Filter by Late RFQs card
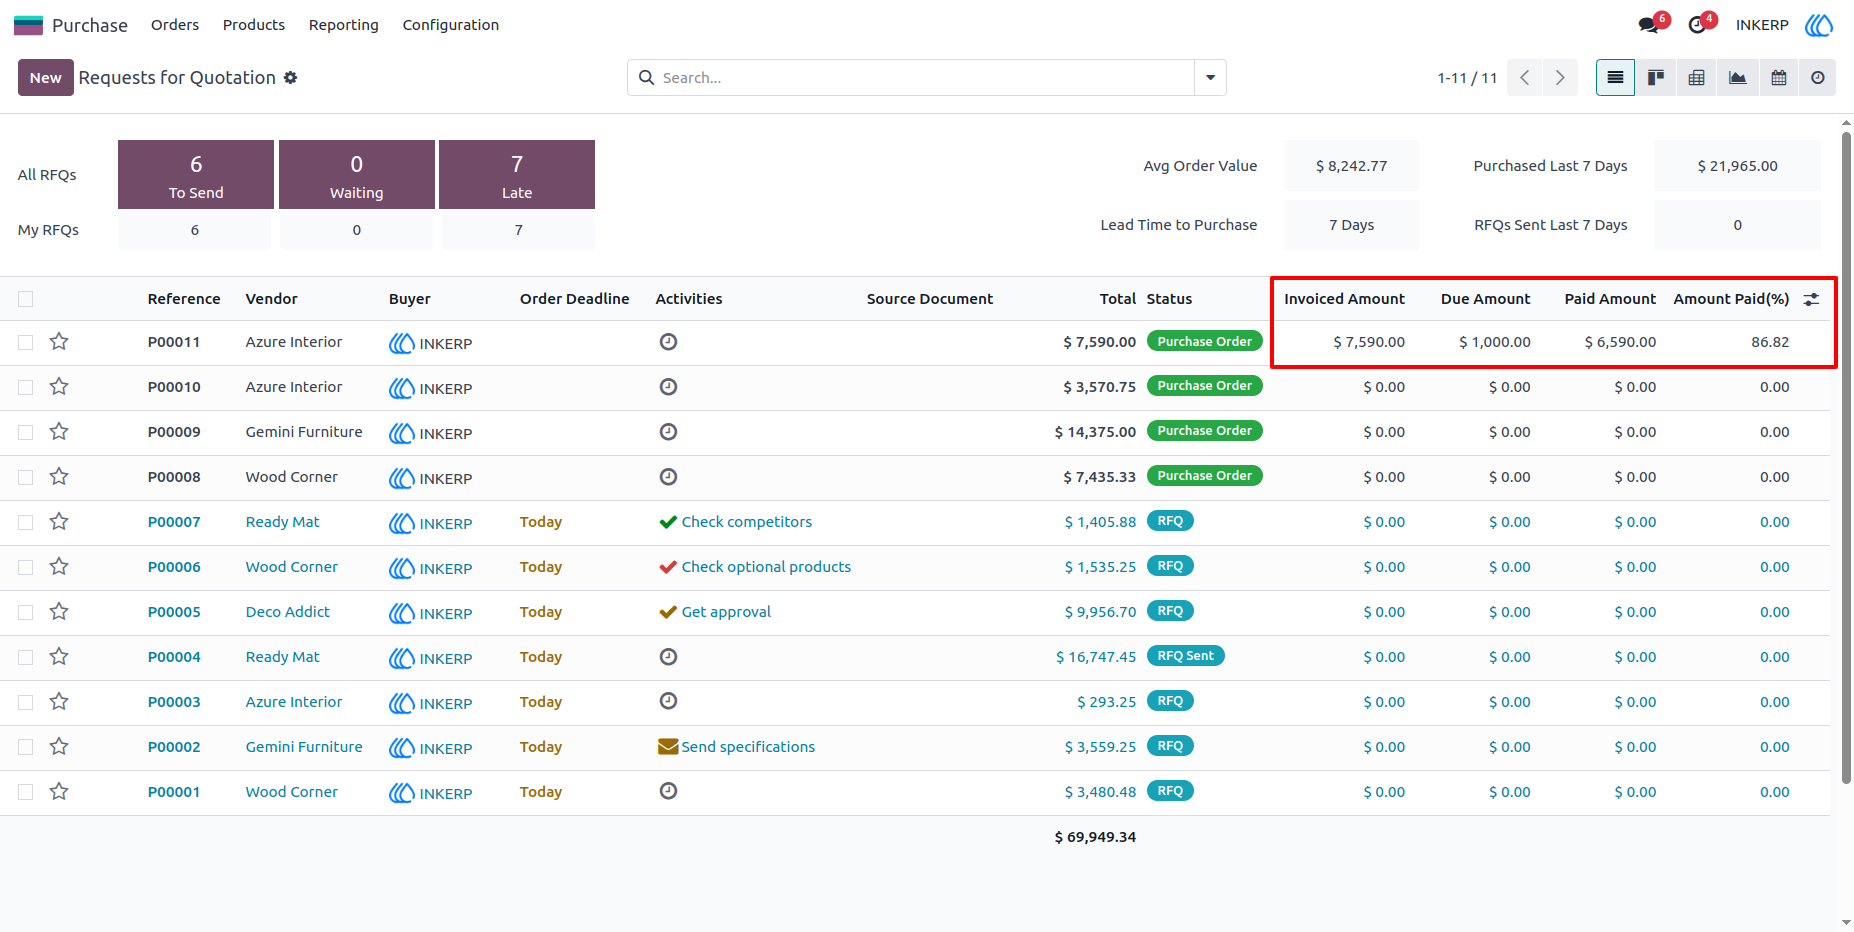Viewport: 1854px width, 932px height. [x=517, y=175]
